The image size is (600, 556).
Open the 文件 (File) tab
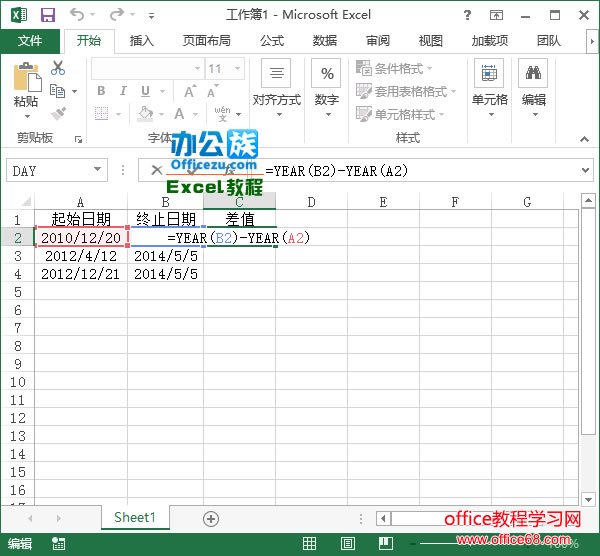coord(30,41)
